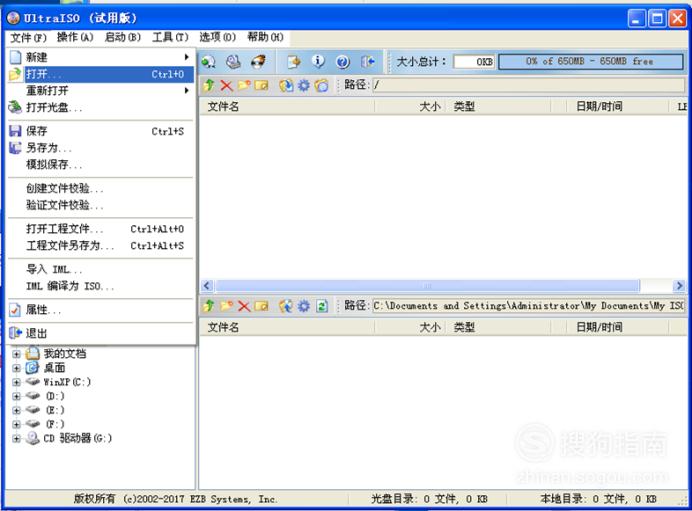Choose 创建文件校验... menu entry
The width and height of the screenshot is (692, 511).
(x=101, y=188)
